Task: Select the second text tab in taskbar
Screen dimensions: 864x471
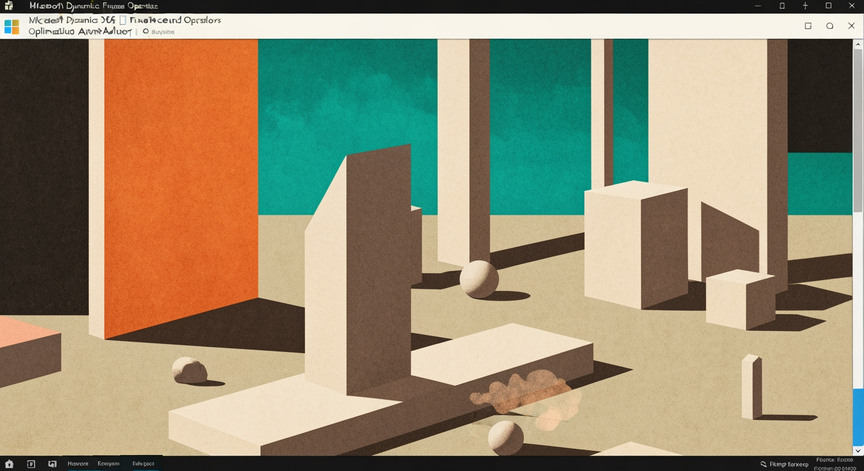Action: (109, 464)
